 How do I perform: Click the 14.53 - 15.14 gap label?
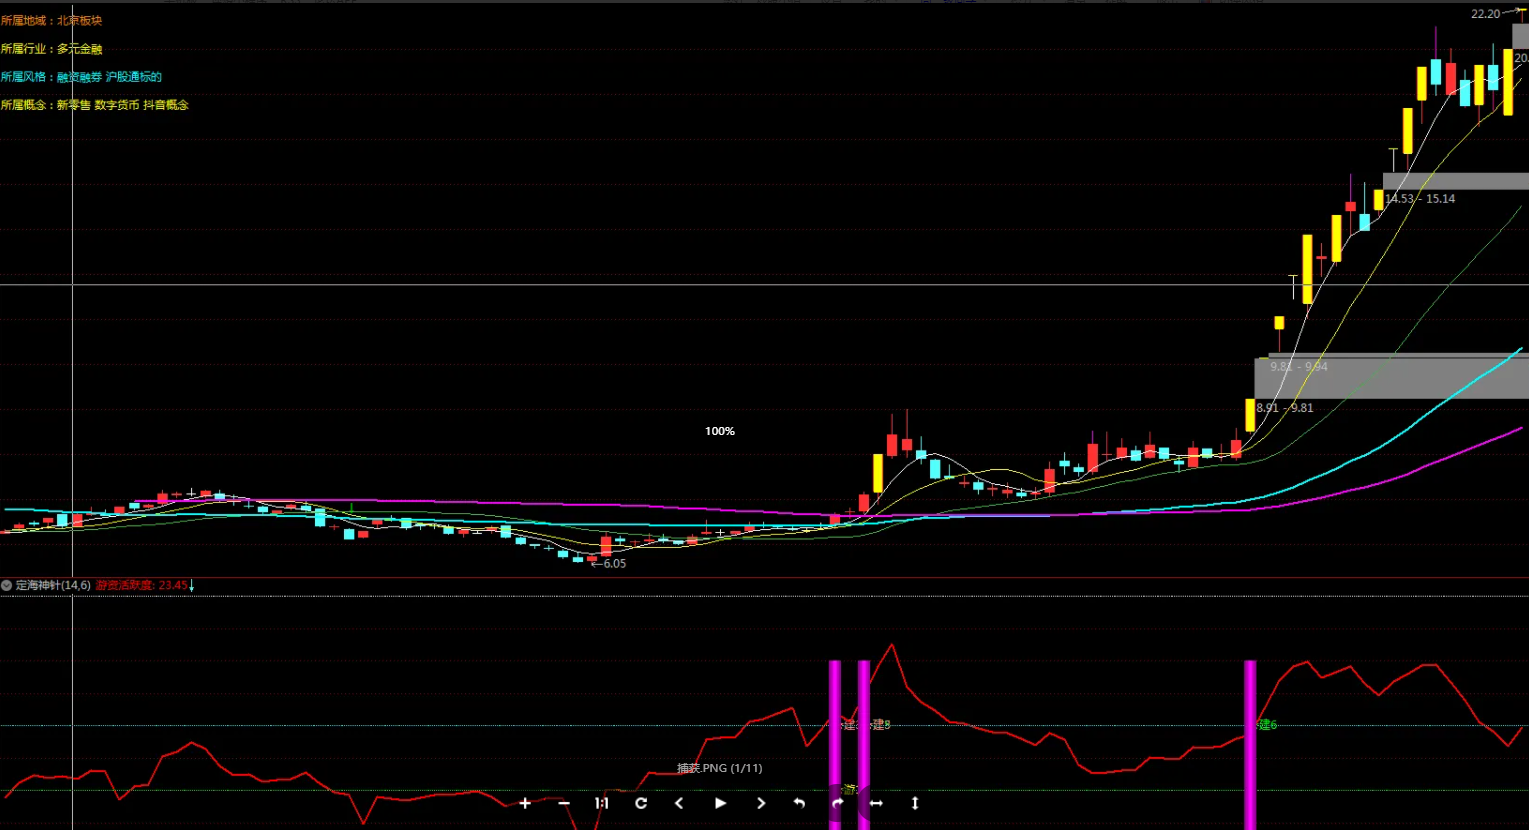coord(1420,199)
